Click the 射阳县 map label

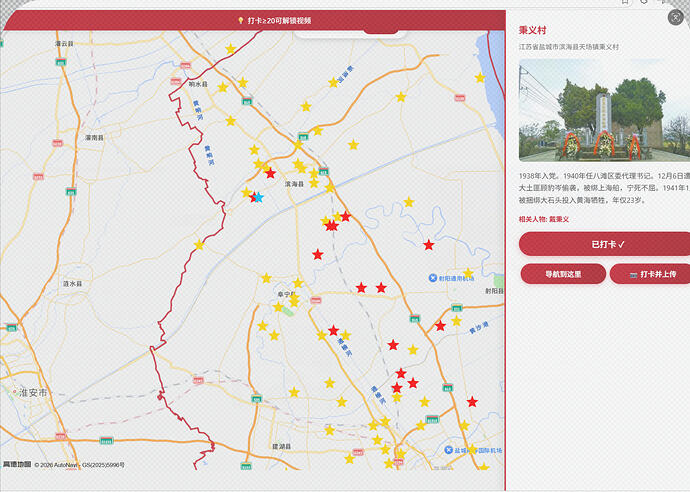pyautogui.click(x=495, y=291)
